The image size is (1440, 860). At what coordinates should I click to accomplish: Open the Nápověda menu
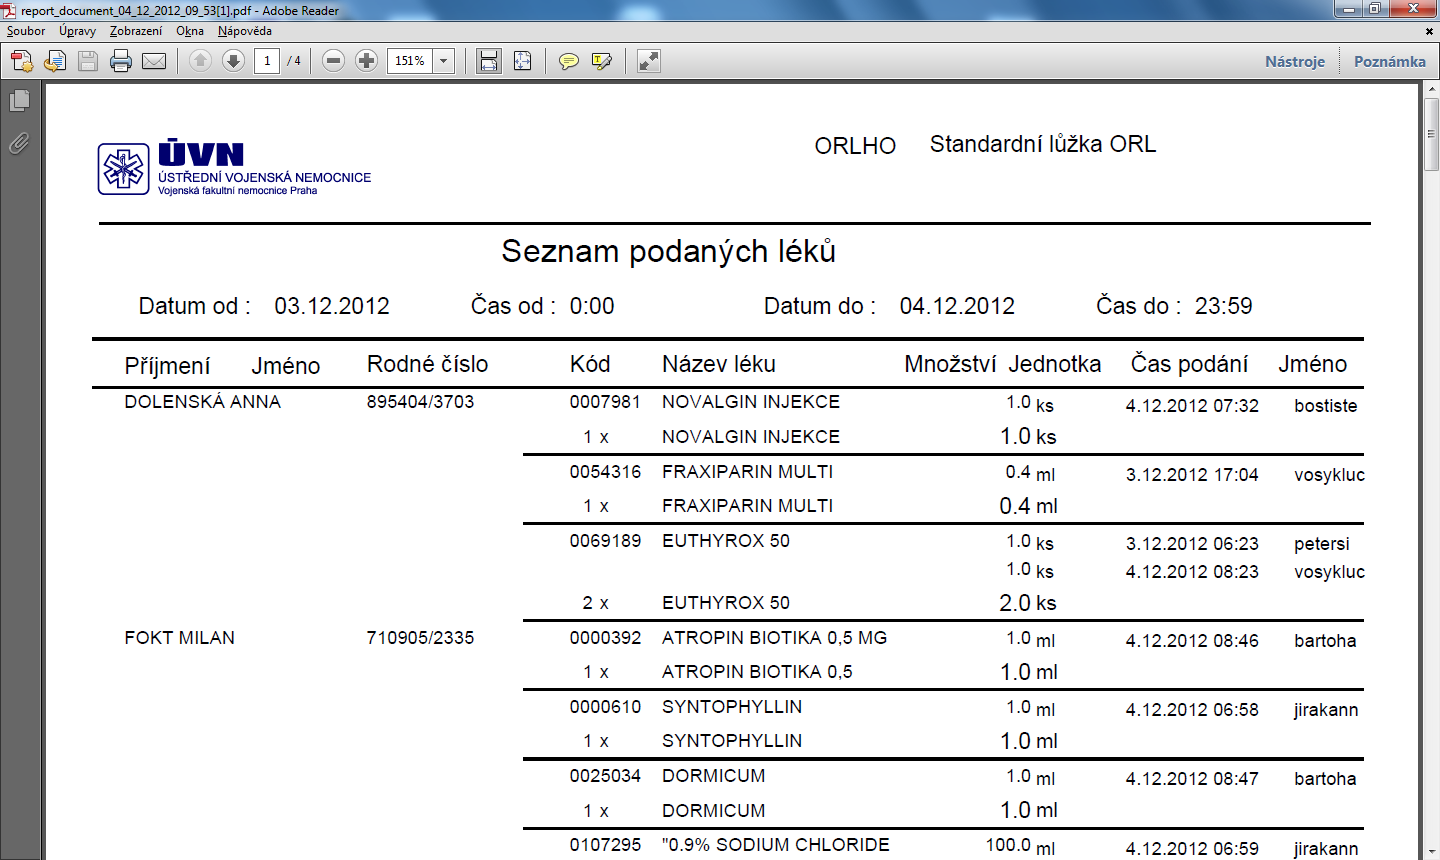pos(245,31)
